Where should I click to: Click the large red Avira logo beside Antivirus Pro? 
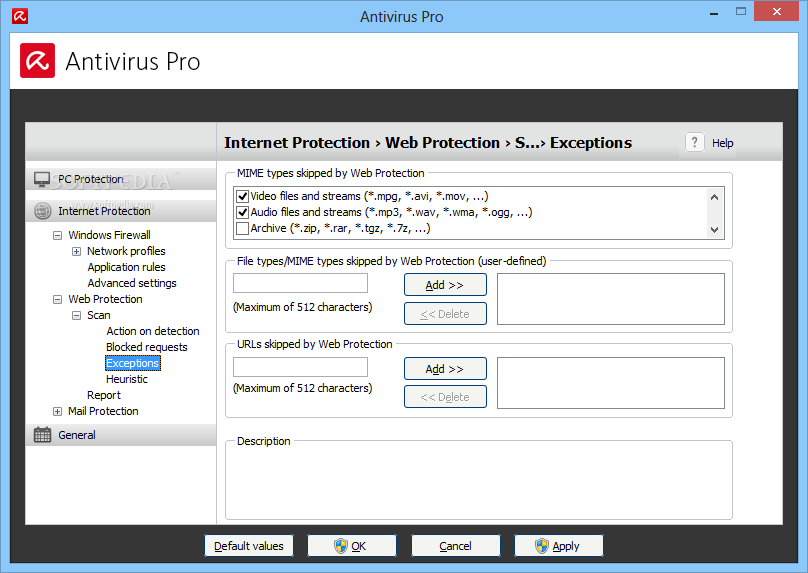(38, 61)
